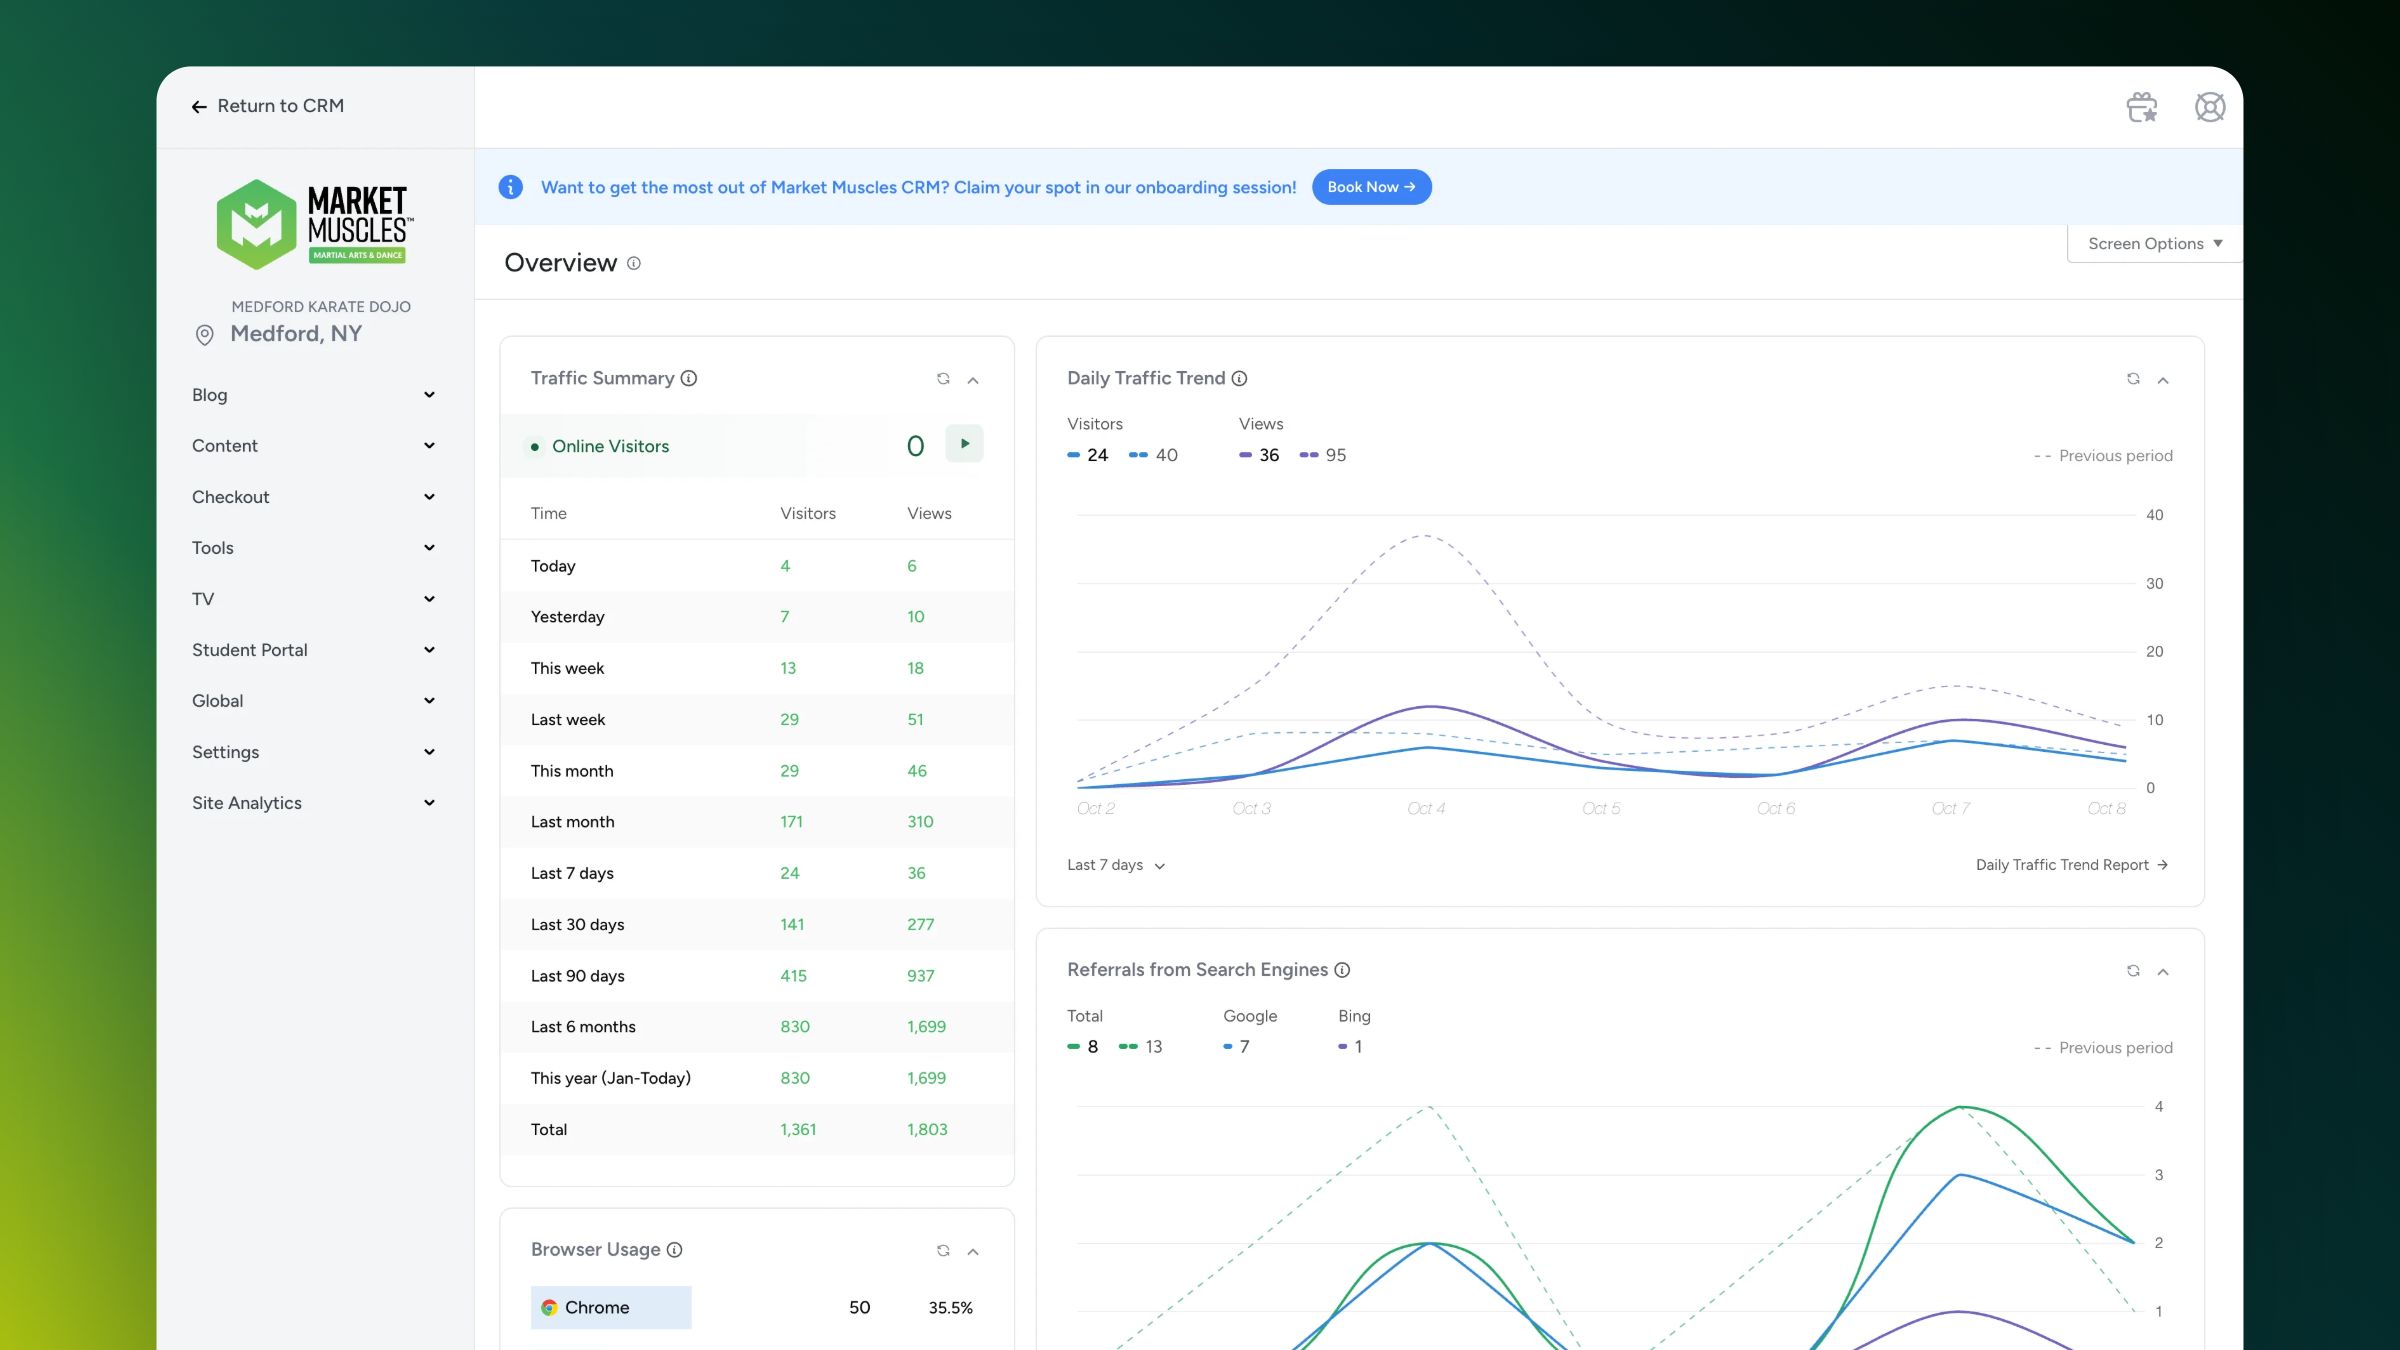Open the help lifebuoy icon
This screenshot has height=1350, width=2400.
(x=2209, y=107)
